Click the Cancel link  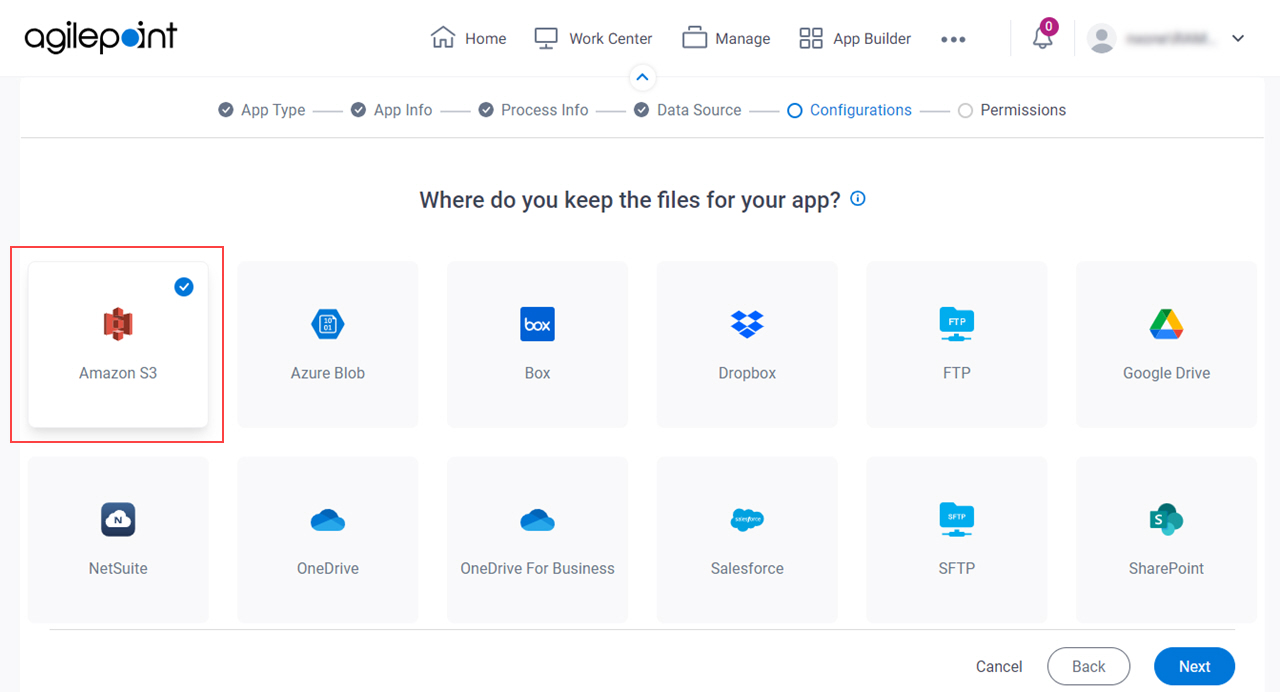tap(999, 667)
